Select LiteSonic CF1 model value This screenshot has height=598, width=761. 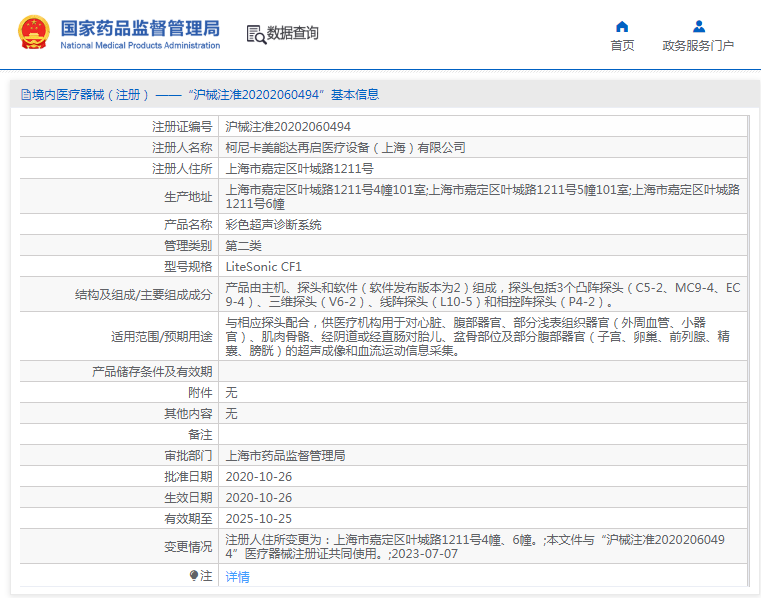264,267
